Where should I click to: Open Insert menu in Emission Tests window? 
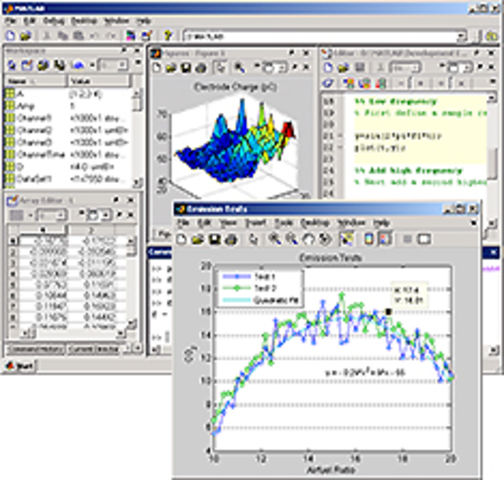[x=256, y=223]
